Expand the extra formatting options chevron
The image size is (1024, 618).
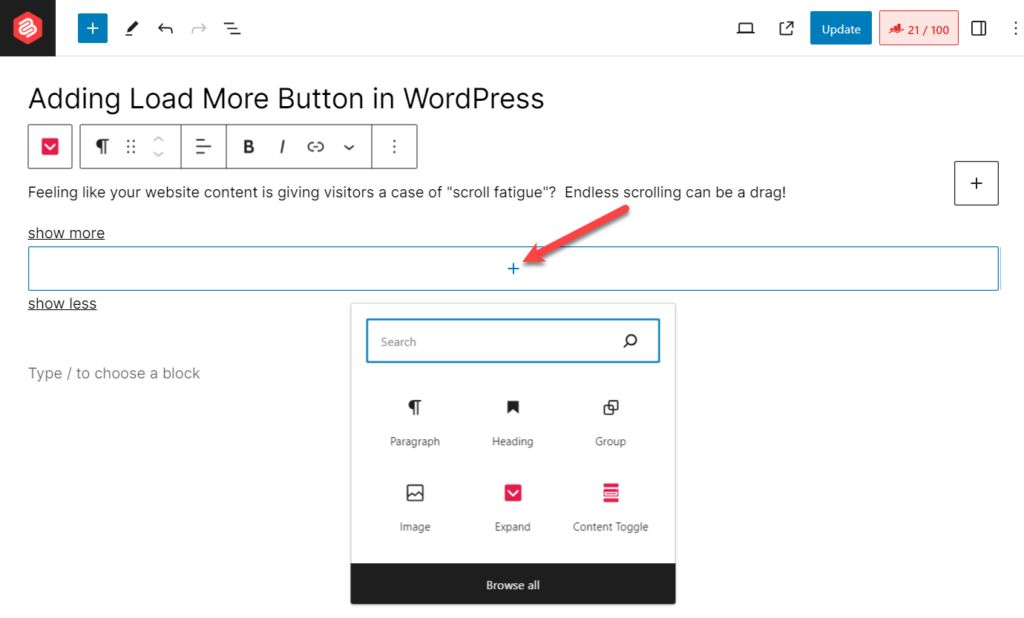pyautogui.click(x=349, y=146)
